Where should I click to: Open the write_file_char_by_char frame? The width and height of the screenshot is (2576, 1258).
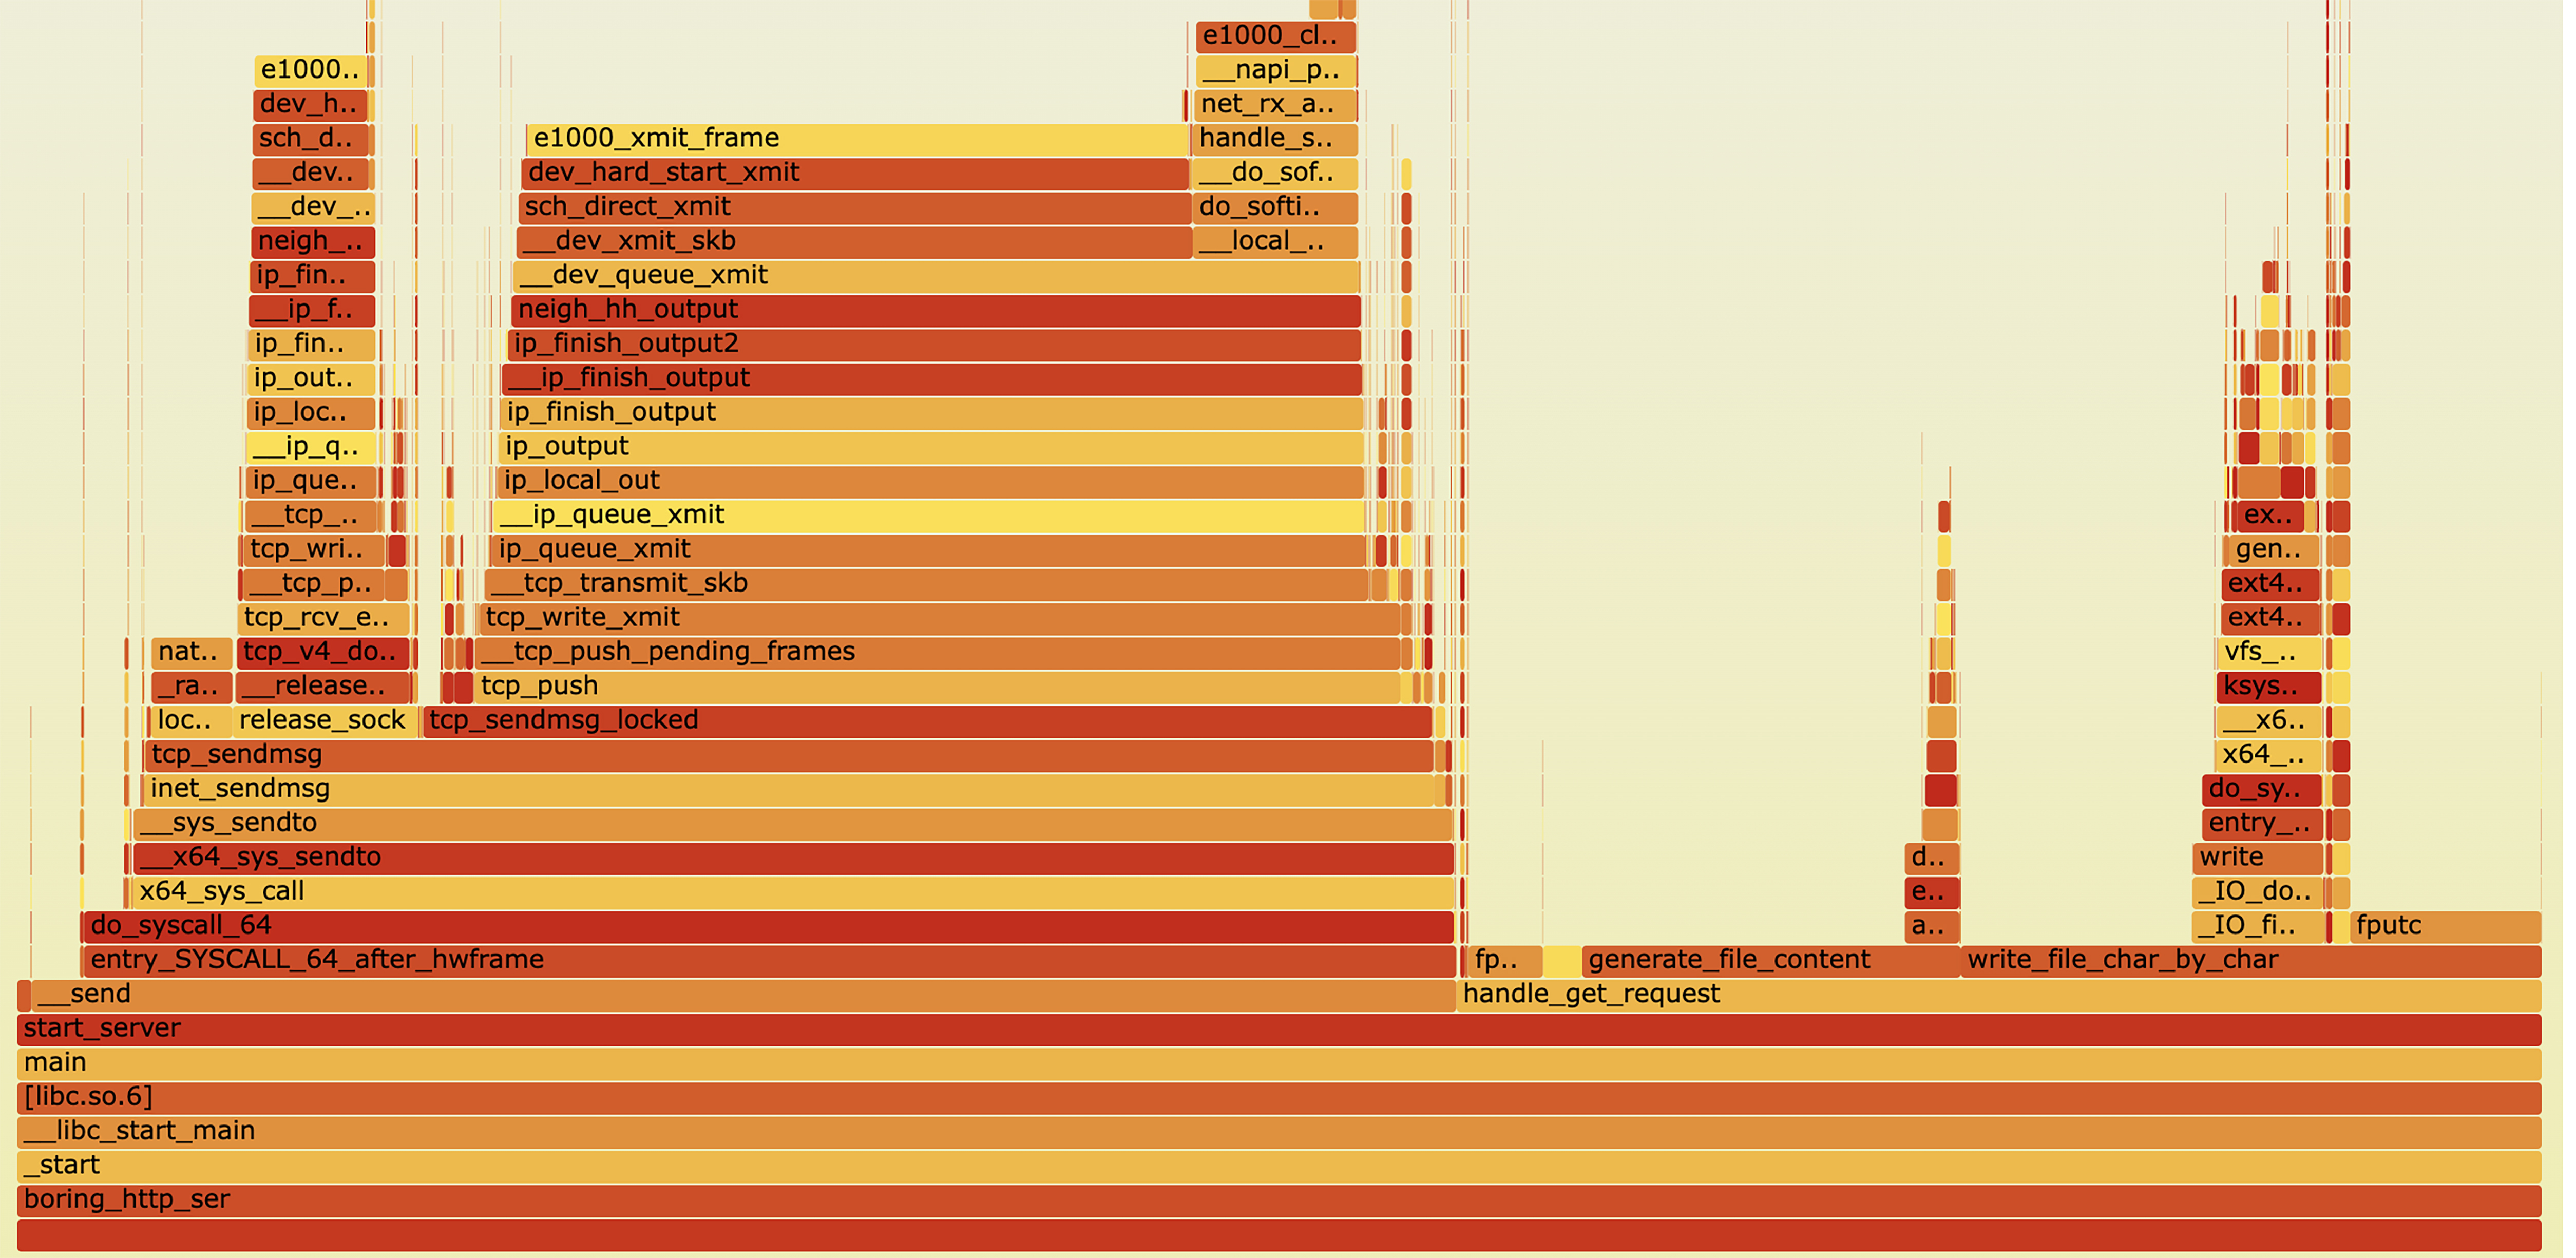(x=2250, y=961)
